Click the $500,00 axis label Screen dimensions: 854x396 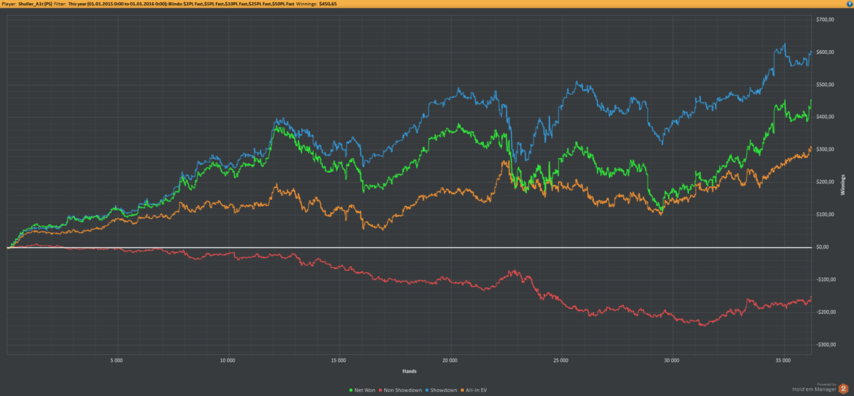(825, 84)
